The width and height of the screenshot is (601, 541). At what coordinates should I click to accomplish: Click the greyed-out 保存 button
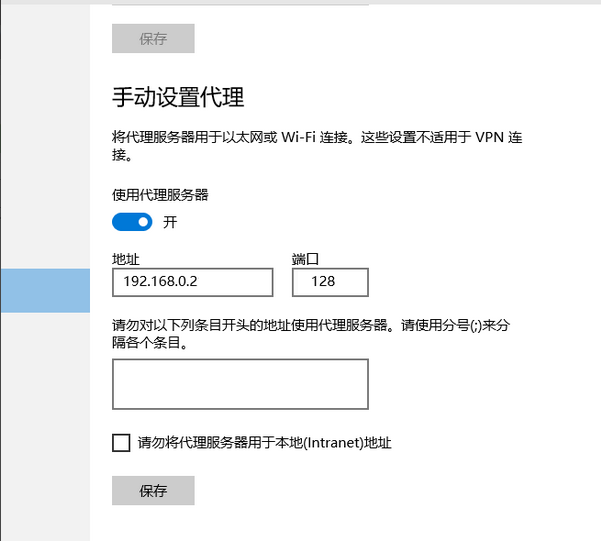pyautogui.click(x=153, y=39)
